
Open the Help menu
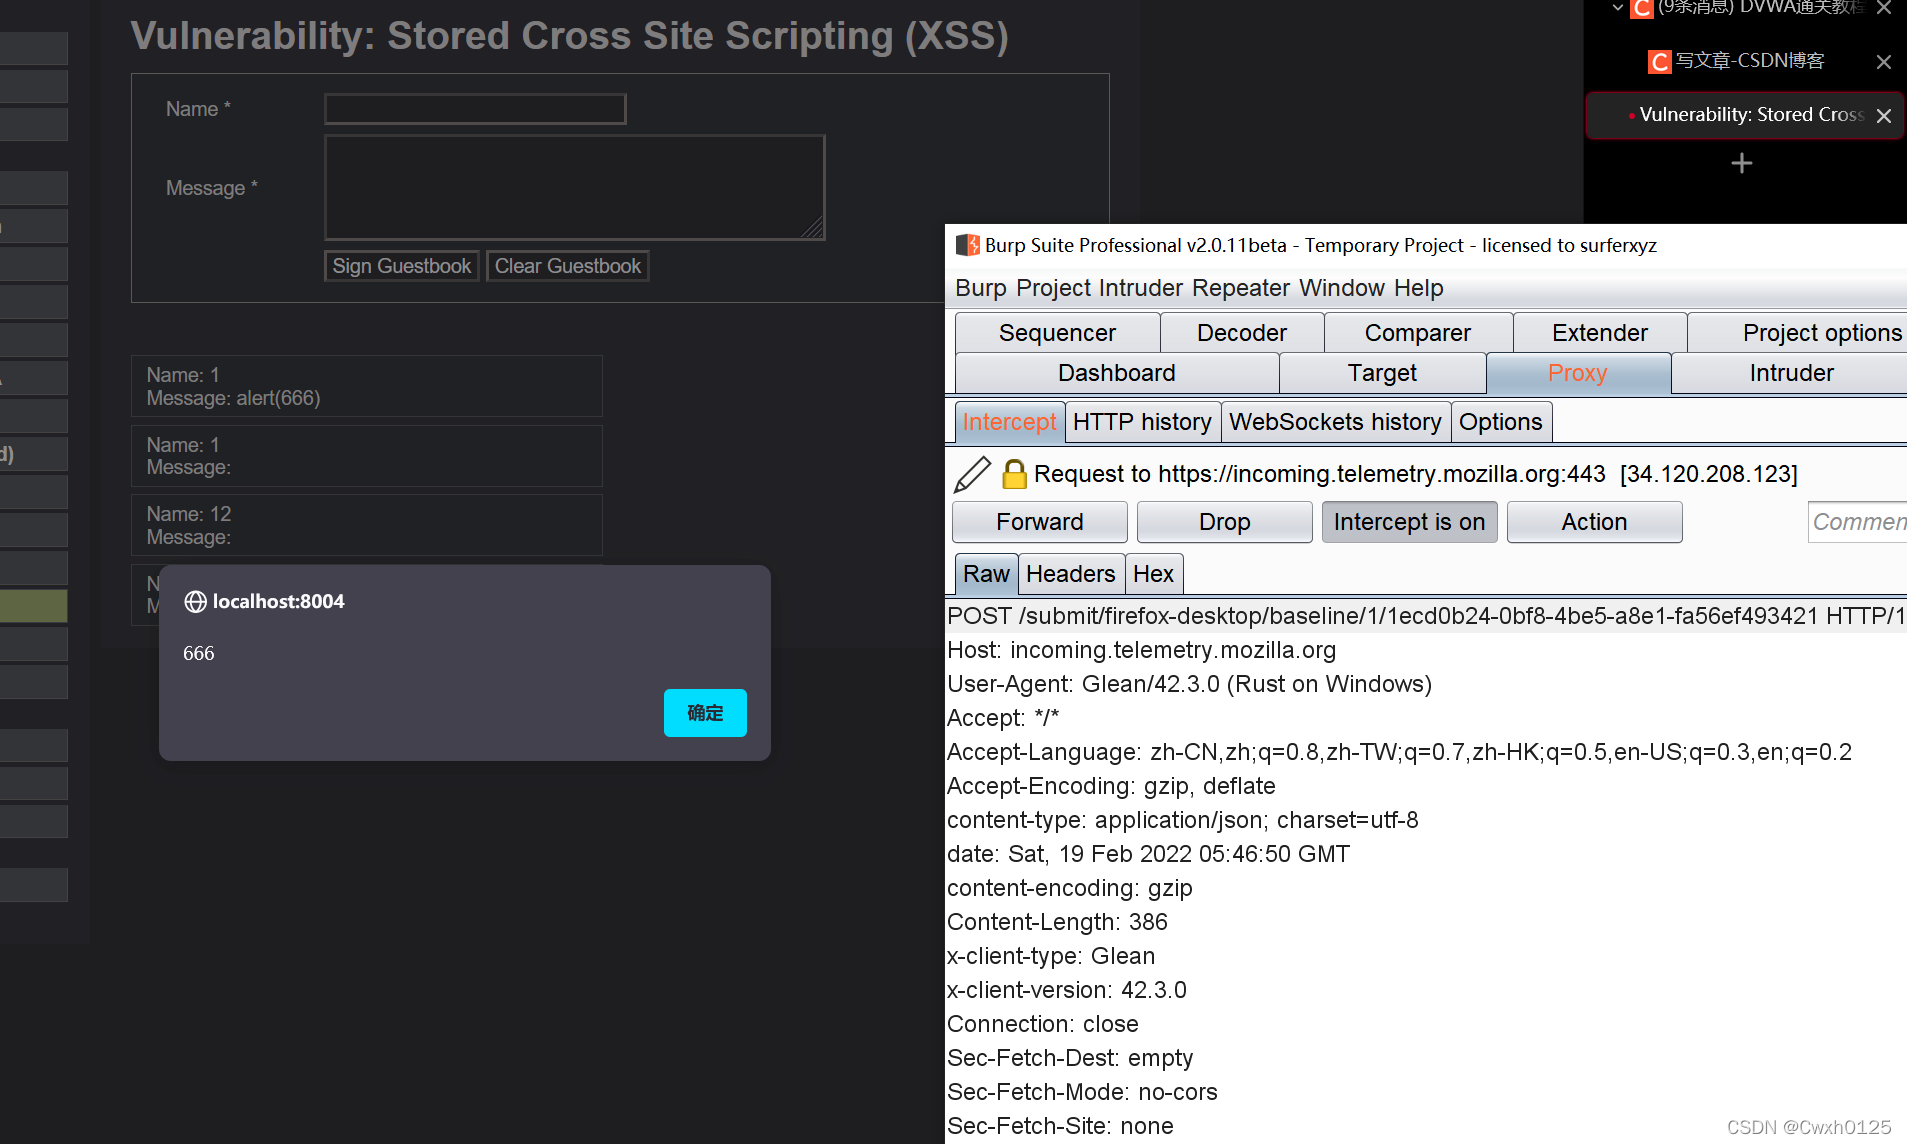coord(1418,288)
